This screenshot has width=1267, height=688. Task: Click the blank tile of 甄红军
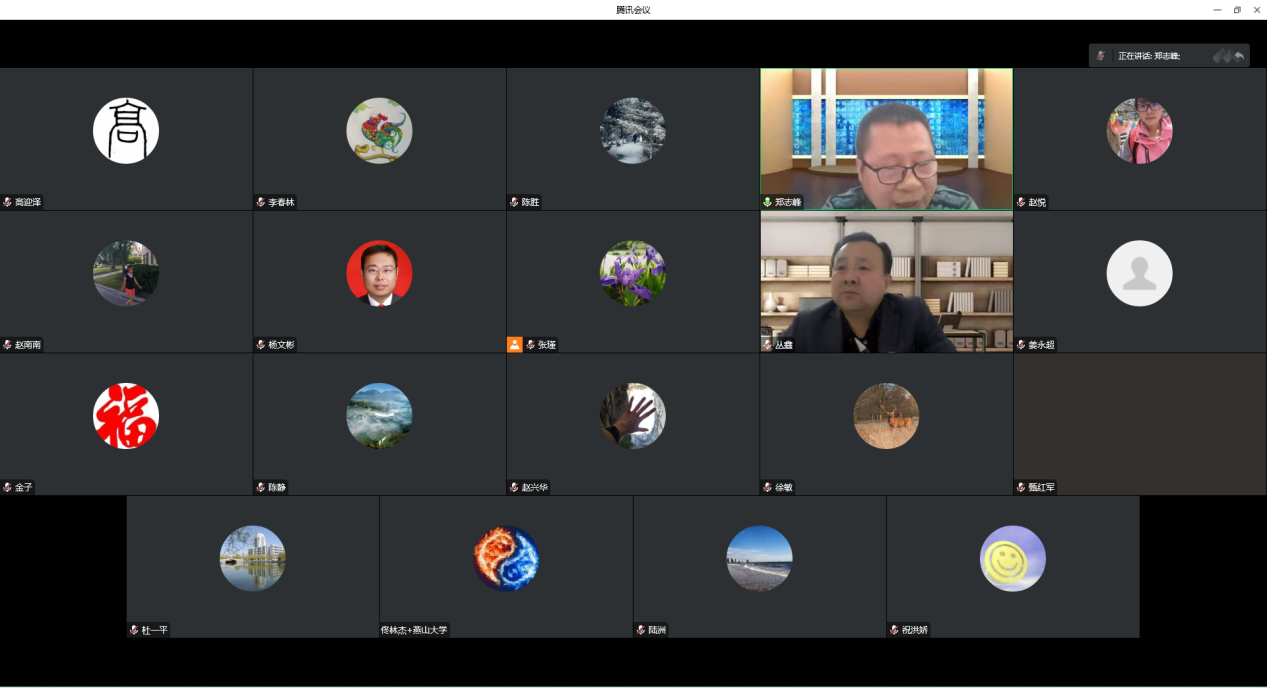[1139, 420]
